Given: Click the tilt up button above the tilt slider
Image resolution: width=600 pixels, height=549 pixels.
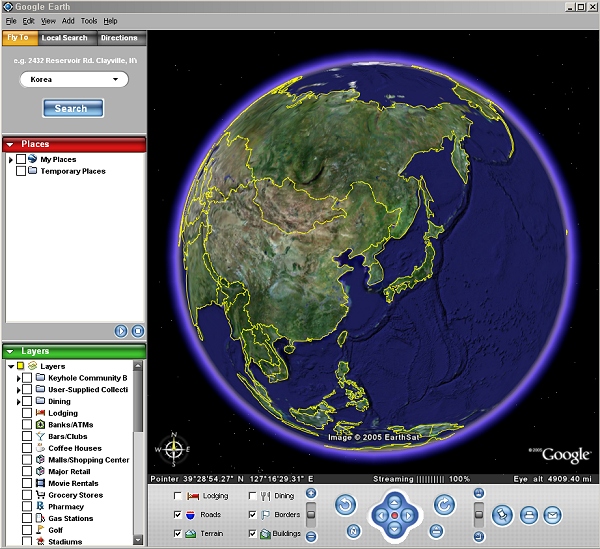Looking at the screenshot, I should (x=479, y=493).
